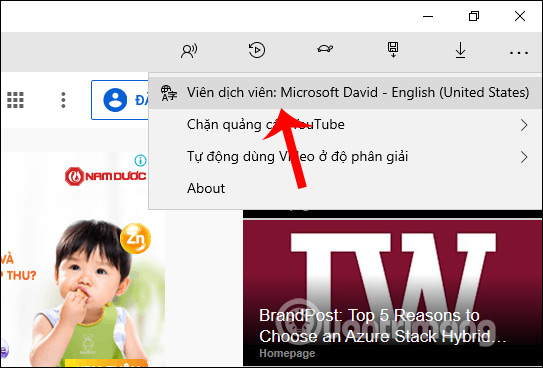
Task: Open the three-dot more options menu
Action: pos(519,53)
